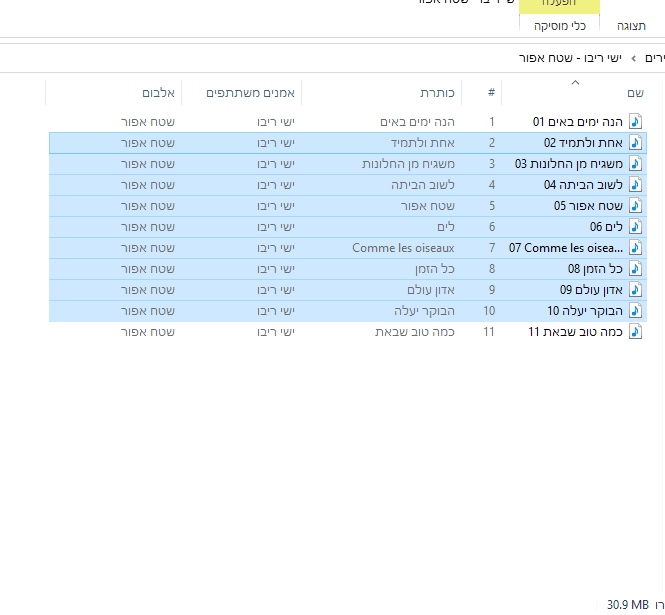This screenshot has height=615, width=665.
Task: Click title cell הנה ימים באים
Action: (x=417, y=122)
